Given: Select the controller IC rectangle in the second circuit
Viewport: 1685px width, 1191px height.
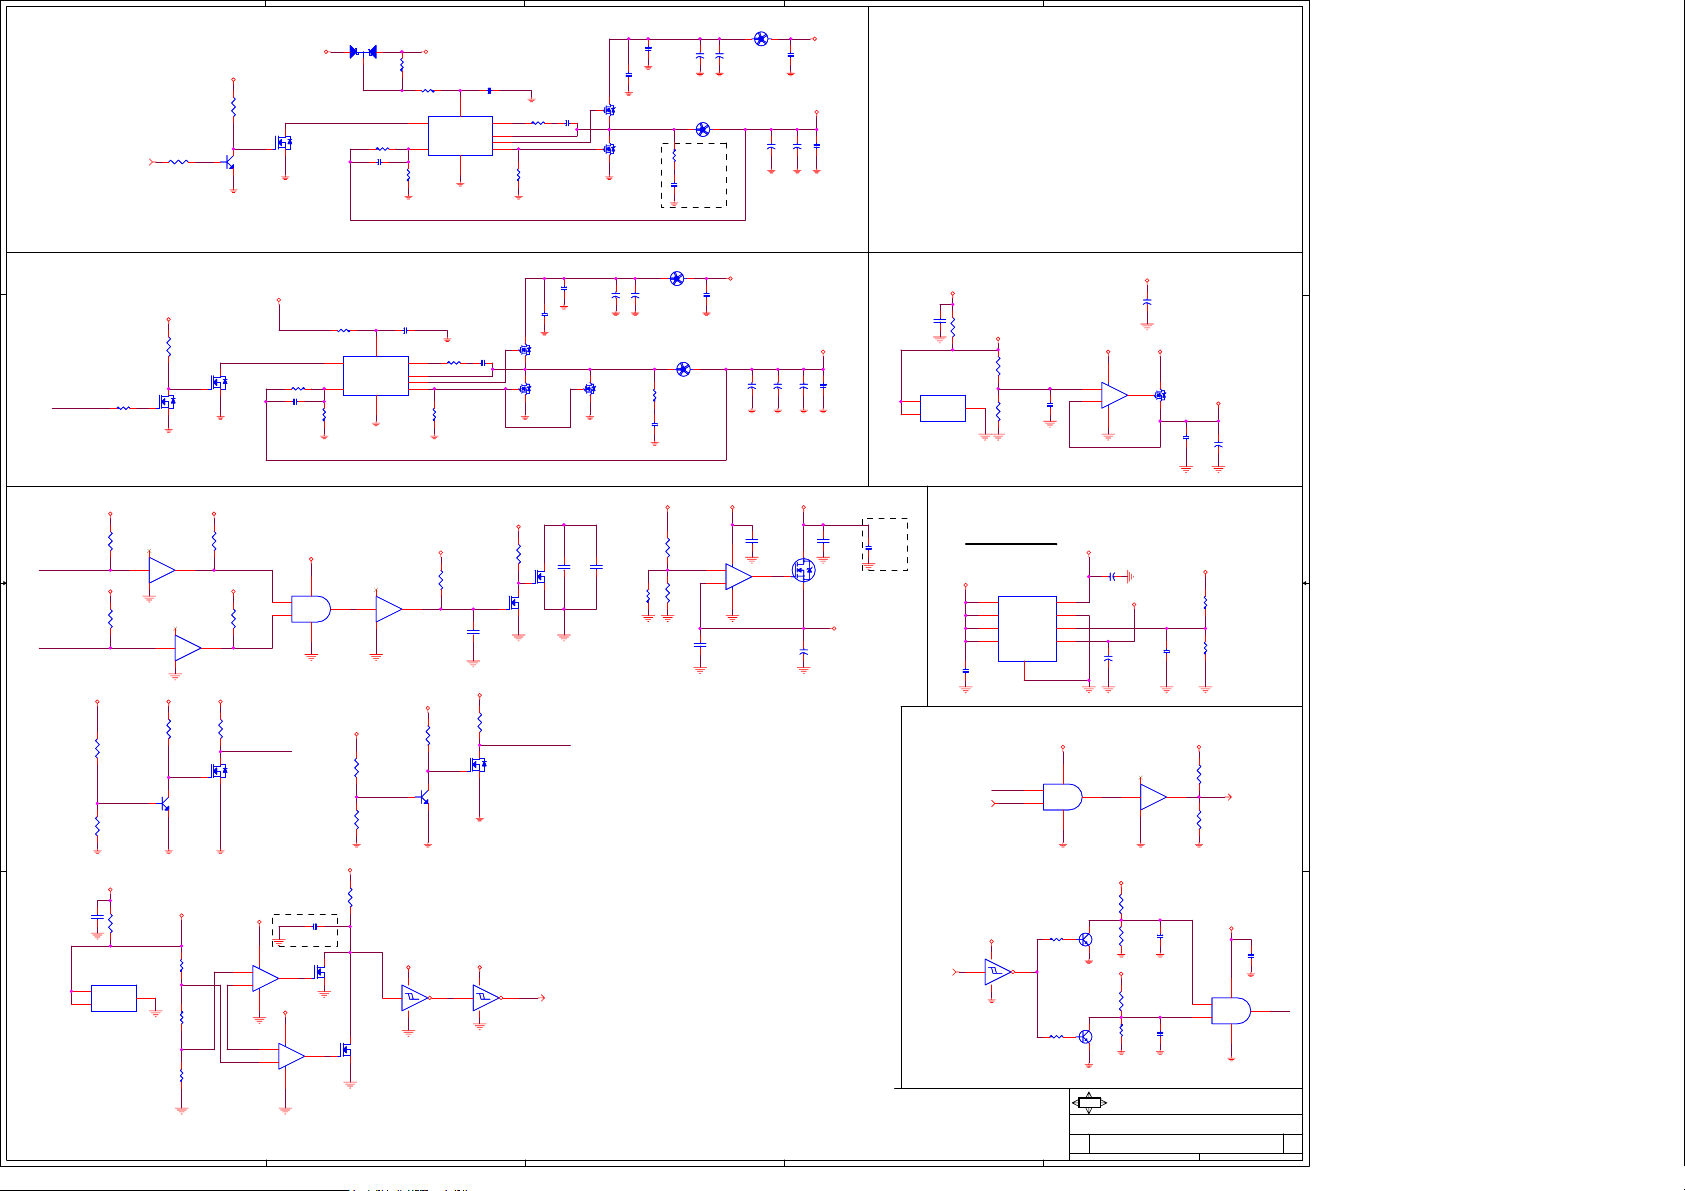Looking at the screenshot, I should coord(376,376).
